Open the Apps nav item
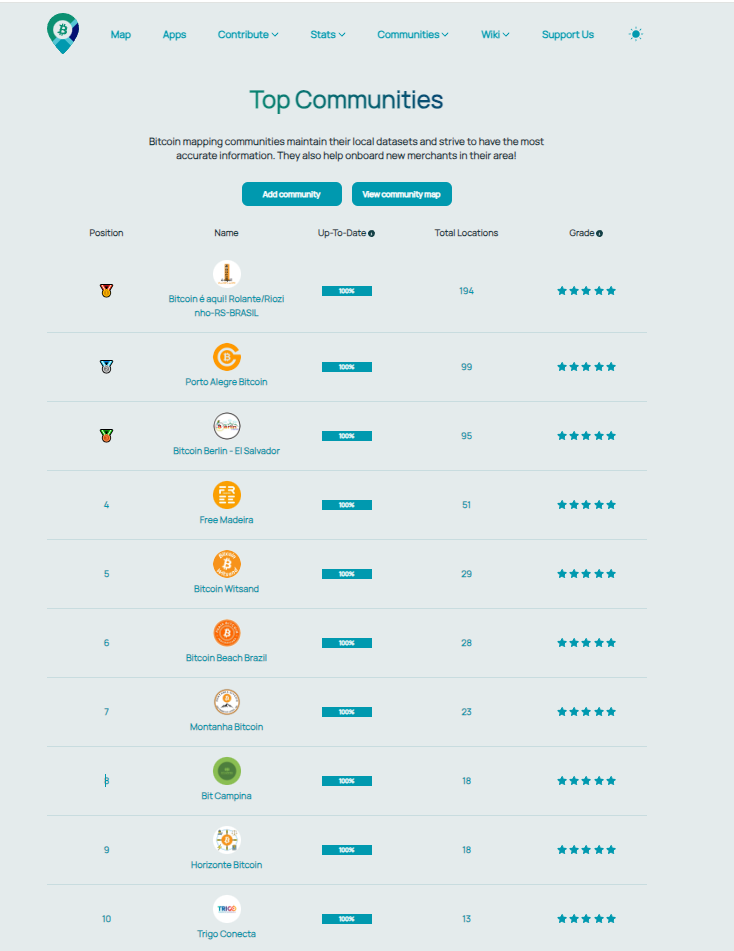Viewport: 734px width, 951px height. [x=174, y=34]
